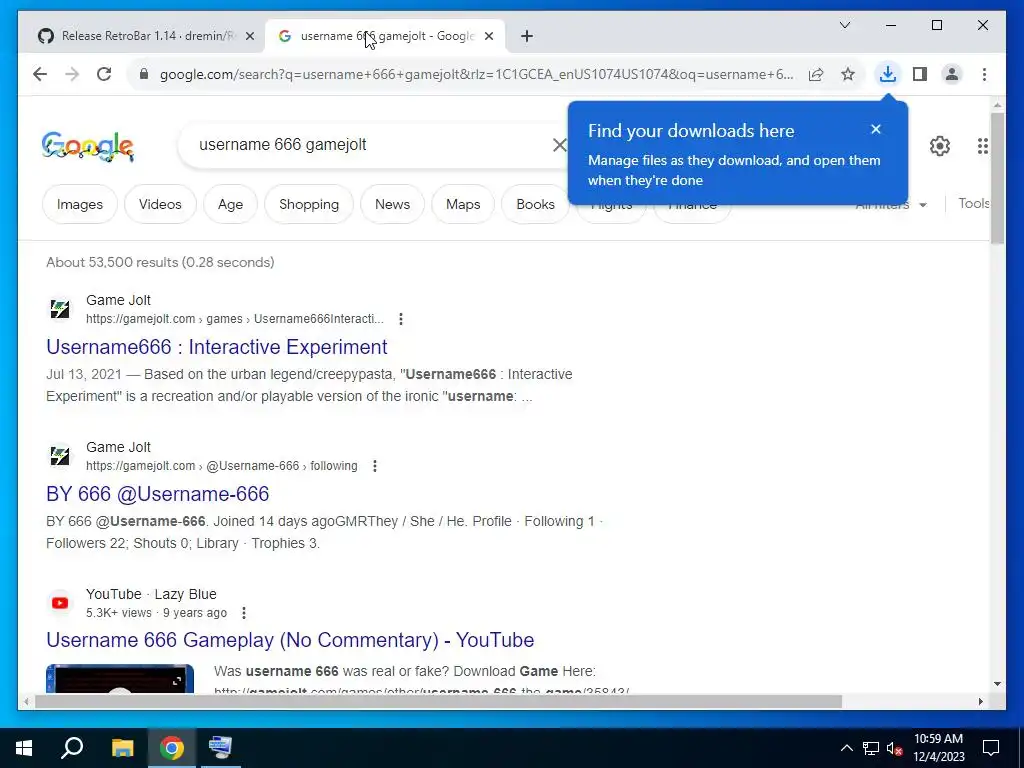Clear the search box with X
The width and height of the screenshot is (1024, 768).
click(559, 145)
